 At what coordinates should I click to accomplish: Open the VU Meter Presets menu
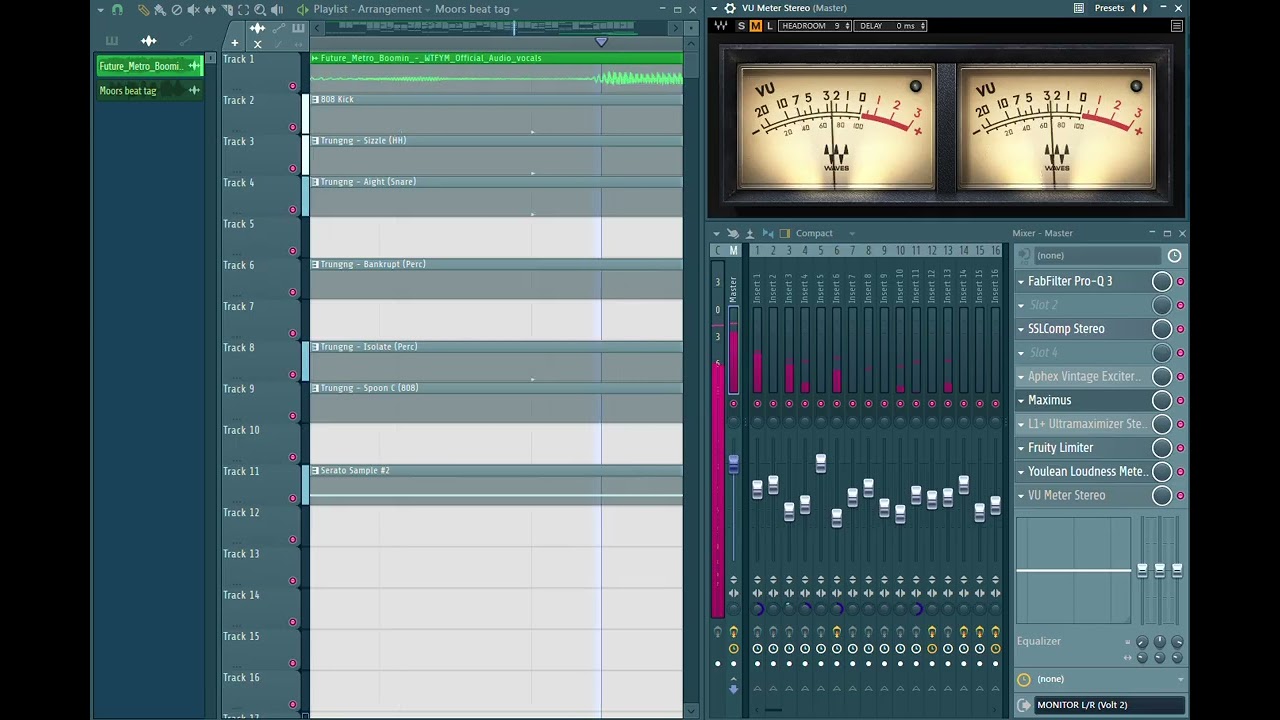(1109, 8)
